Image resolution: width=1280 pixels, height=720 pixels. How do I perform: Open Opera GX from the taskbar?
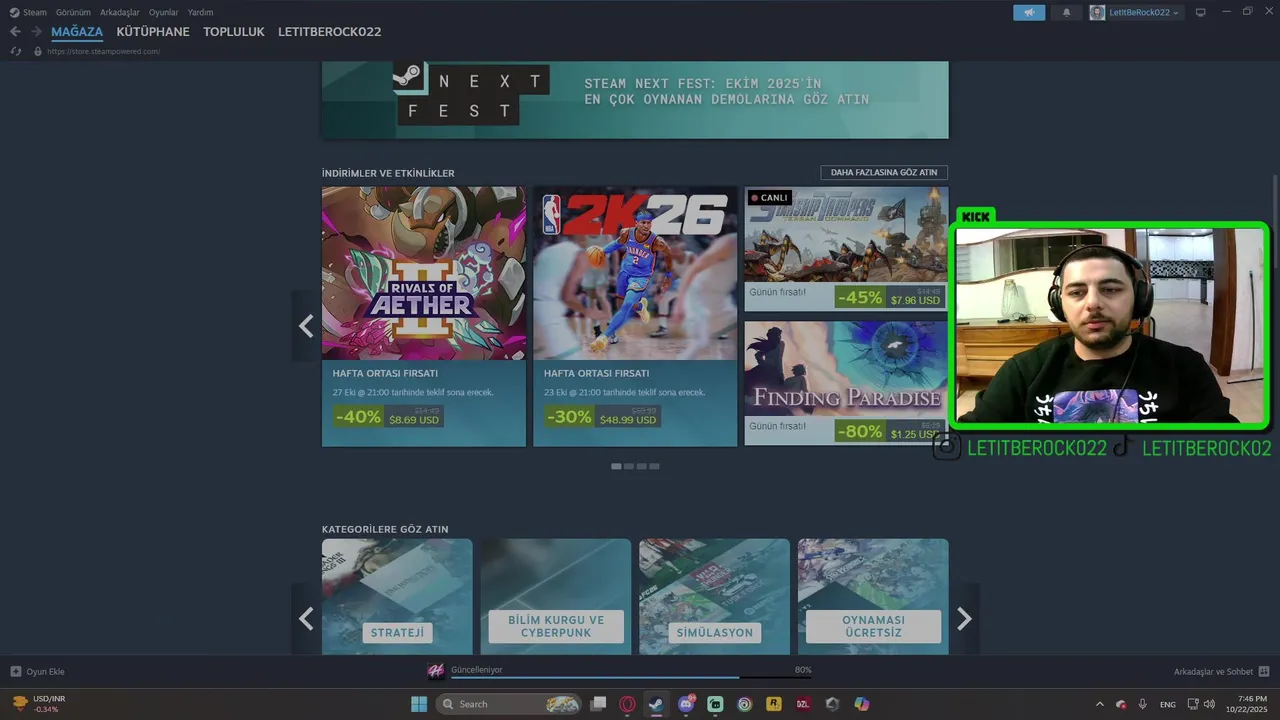pyautogui.click(x=627, y=704)
